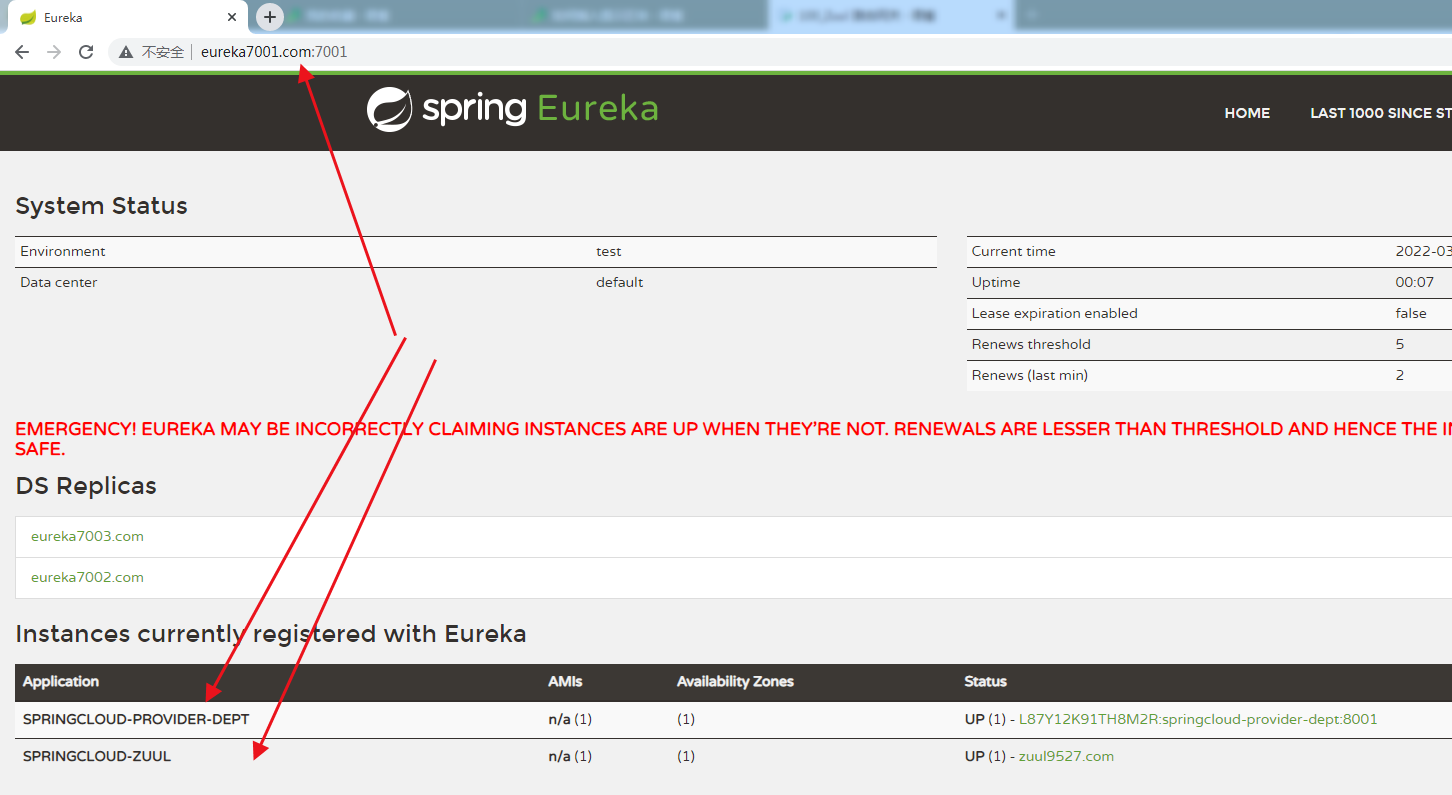Close the Eureka browser tab

point(232,17)
